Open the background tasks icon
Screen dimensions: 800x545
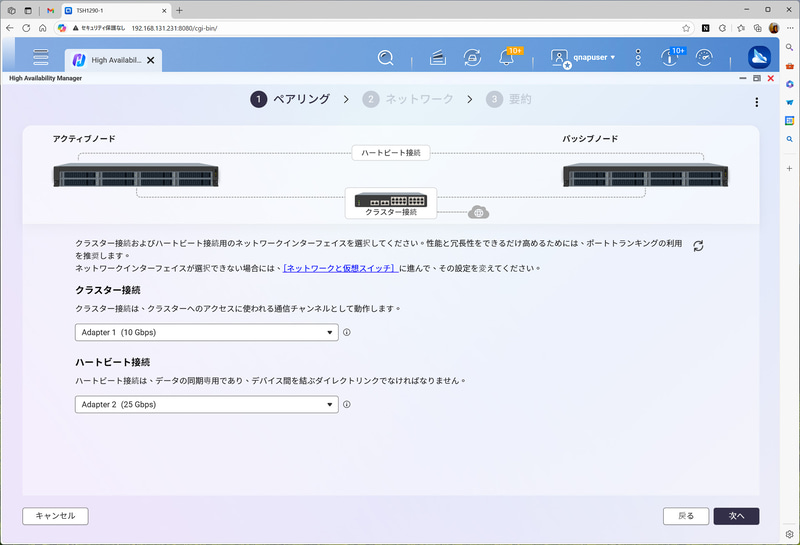pos(438,58)
